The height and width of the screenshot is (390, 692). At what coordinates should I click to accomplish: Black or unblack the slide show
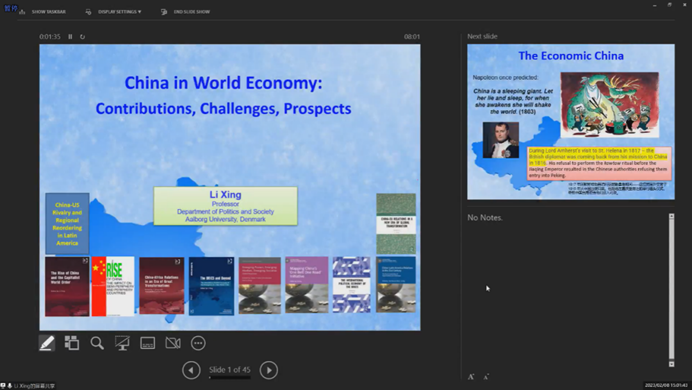(x=122, y=343)
